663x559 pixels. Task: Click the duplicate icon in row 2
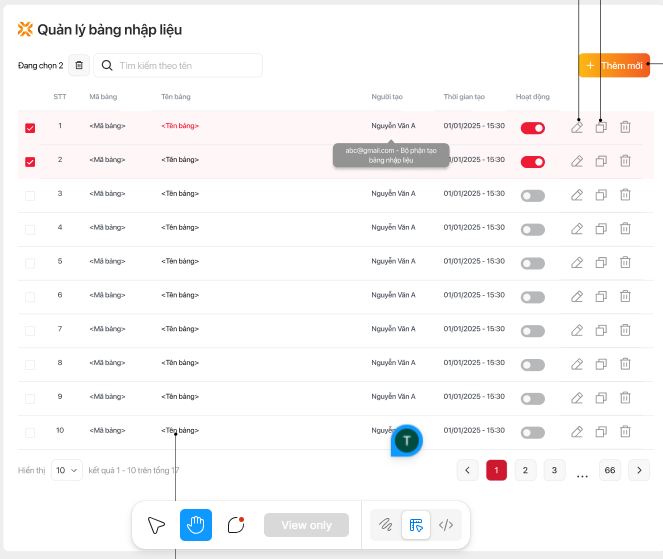601,161
